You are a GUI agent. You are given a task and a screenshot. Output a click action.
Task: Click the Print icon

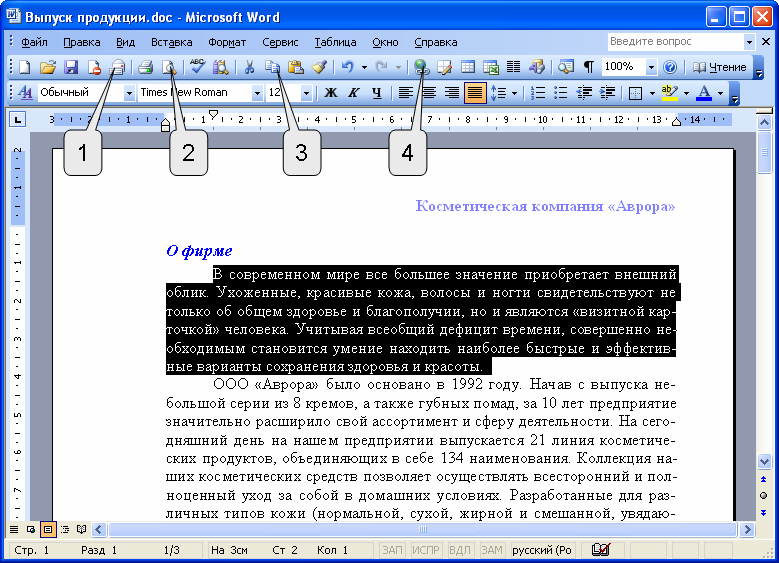click(x=146, y=67)
